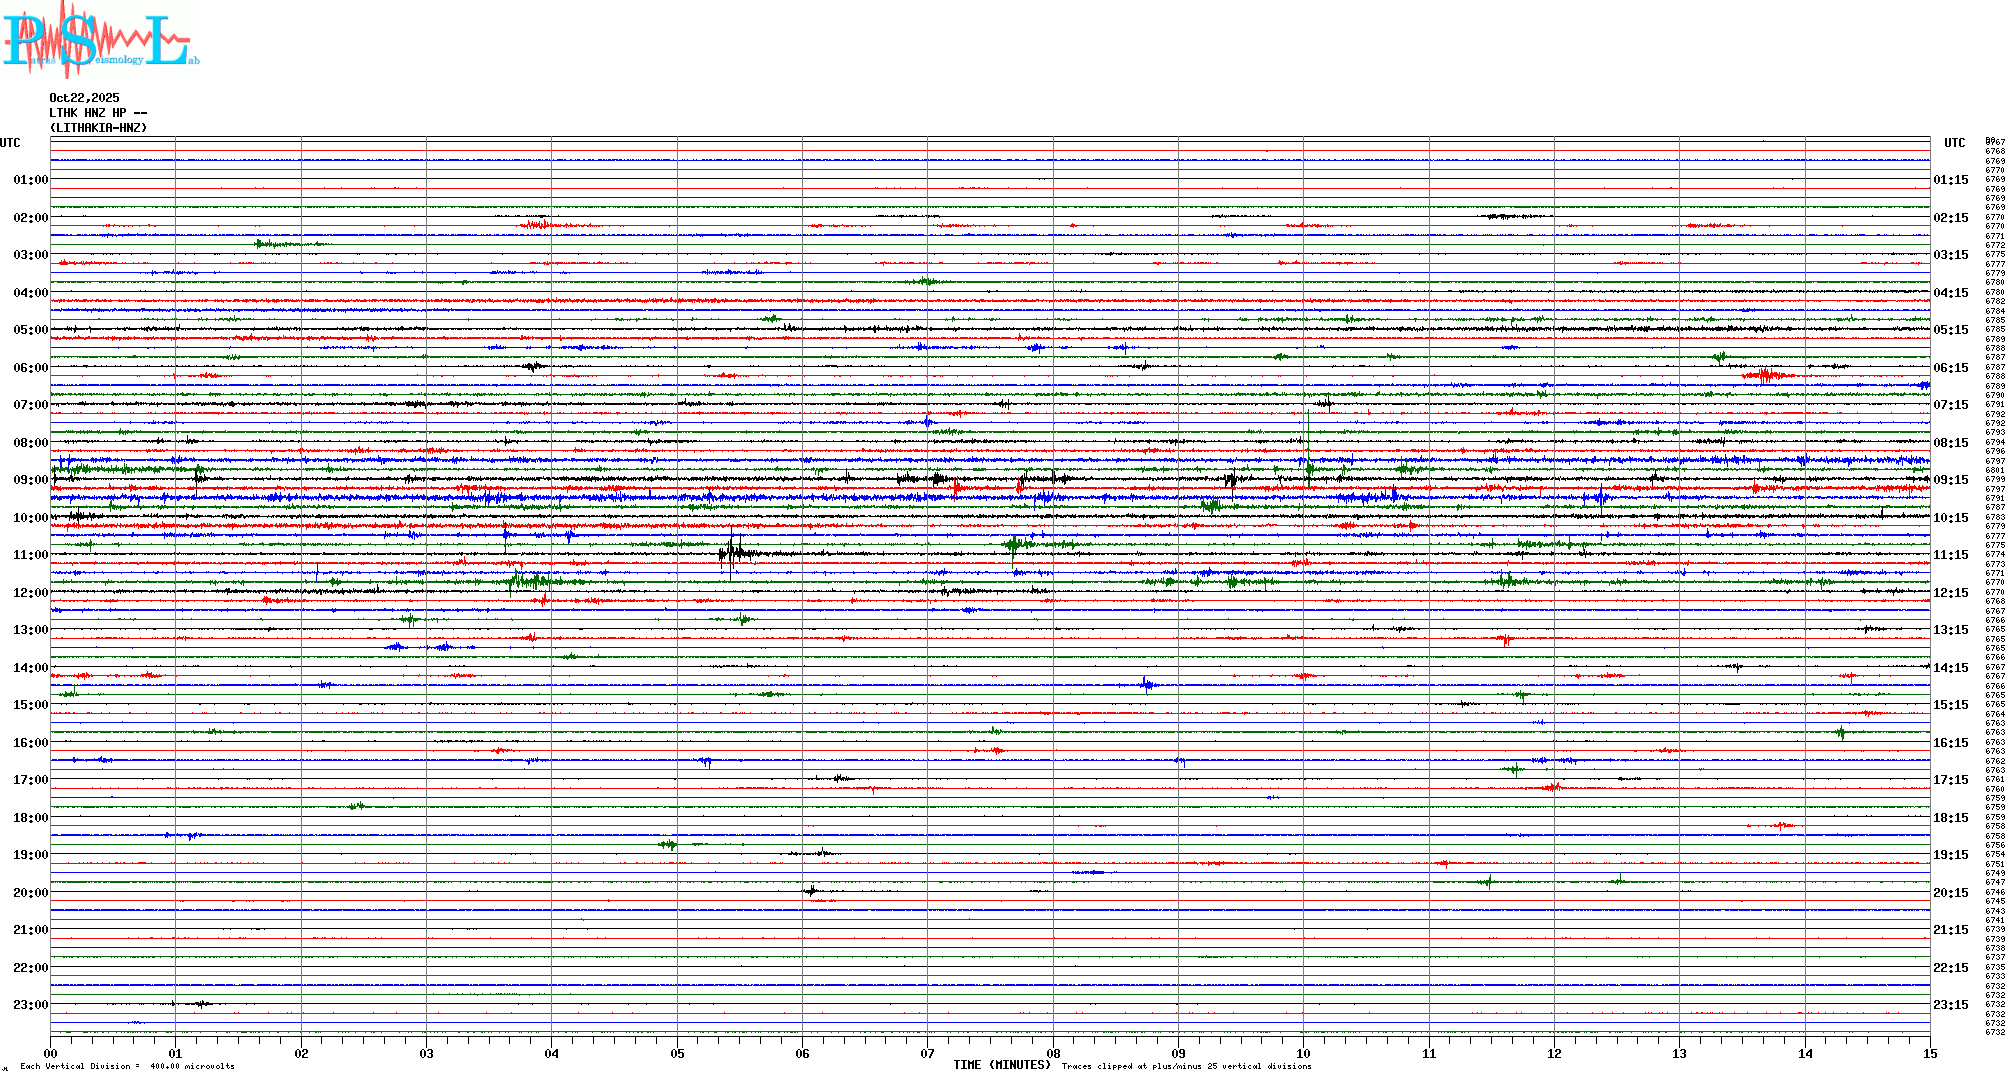
Task: Click minute marker 05 on bottom axis
Action: coord(677,1053)
